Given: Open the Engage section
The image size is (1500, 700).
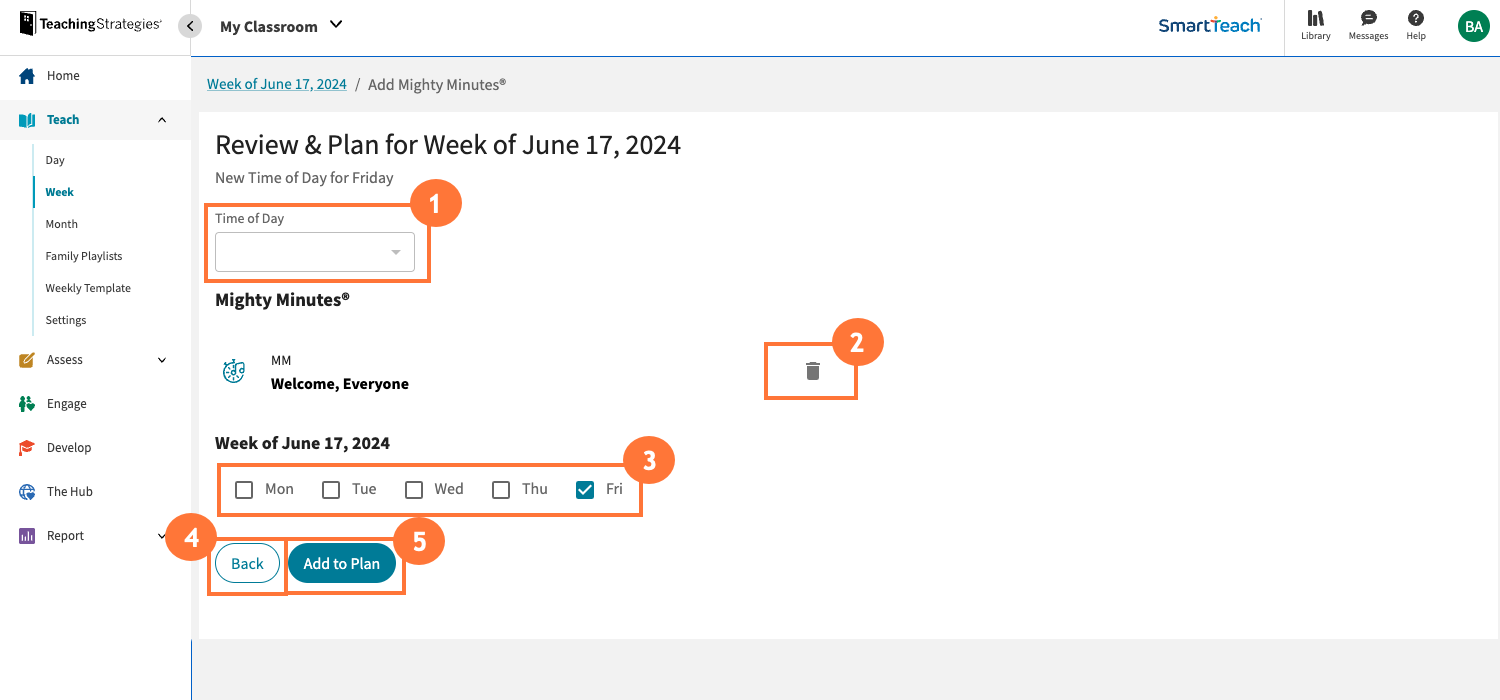Looking at the screenshot, I should pos(65,403).
